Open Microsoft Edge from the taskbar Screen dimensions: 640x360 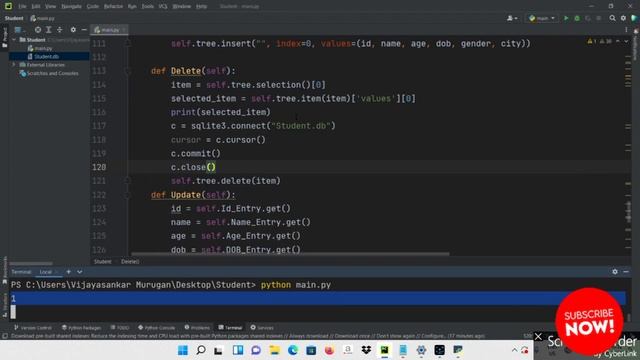pos(293,350)
